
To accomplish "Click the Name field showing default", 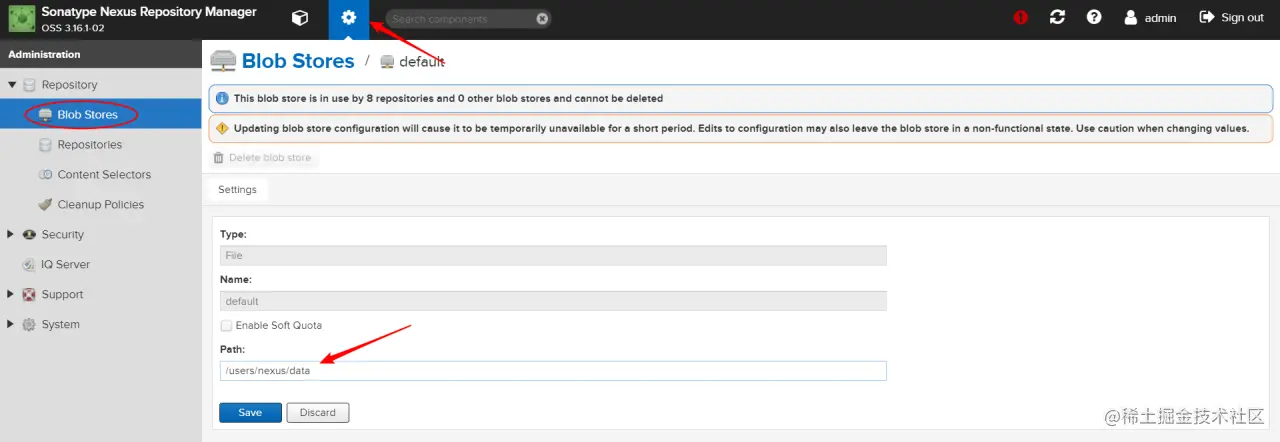I will [x=553, y=300].
